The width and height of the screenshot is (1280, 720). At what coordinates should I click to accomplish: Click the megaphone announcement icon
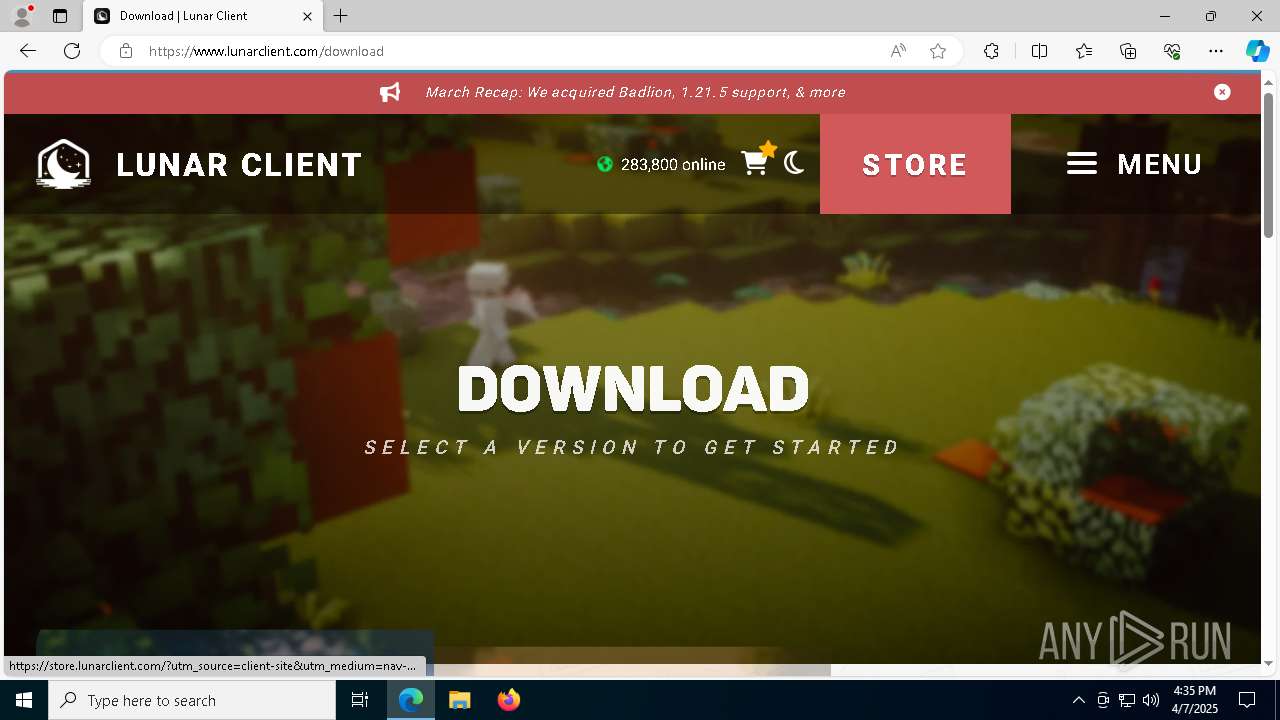(390, 92)
